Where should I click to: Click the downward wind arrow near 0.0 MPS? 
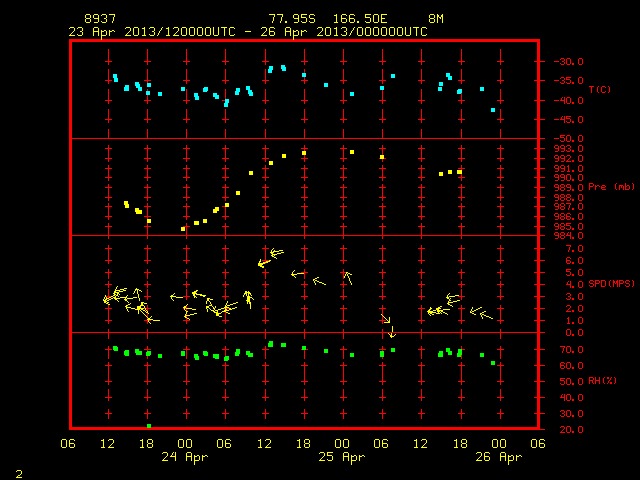coord(392,332)
